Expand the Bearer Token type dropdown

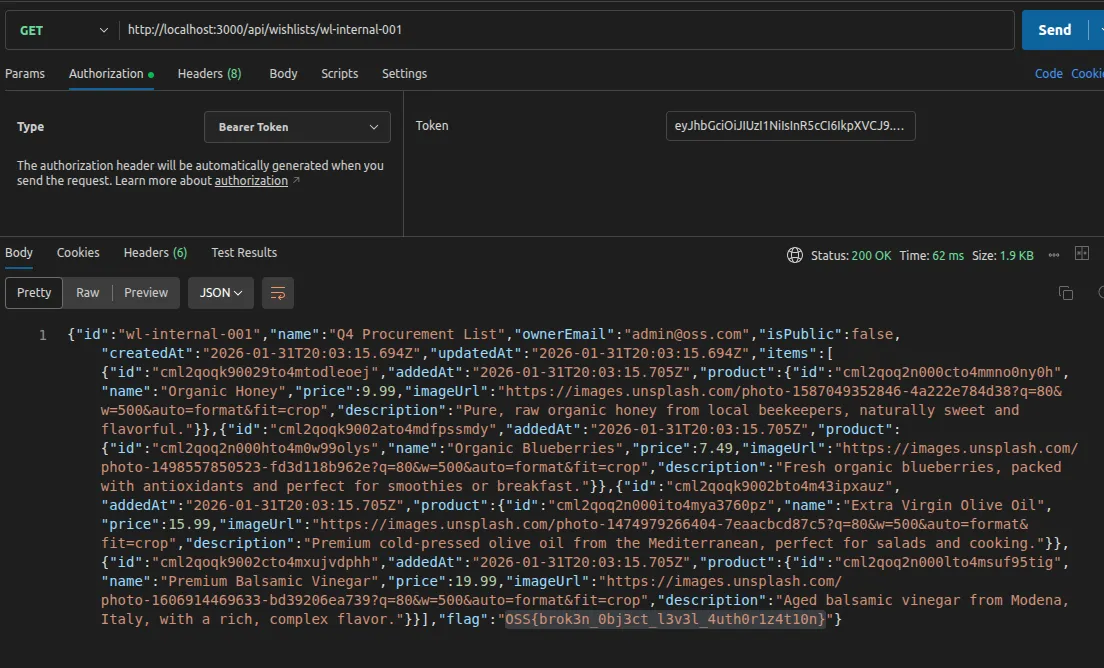tap(297, 127)
